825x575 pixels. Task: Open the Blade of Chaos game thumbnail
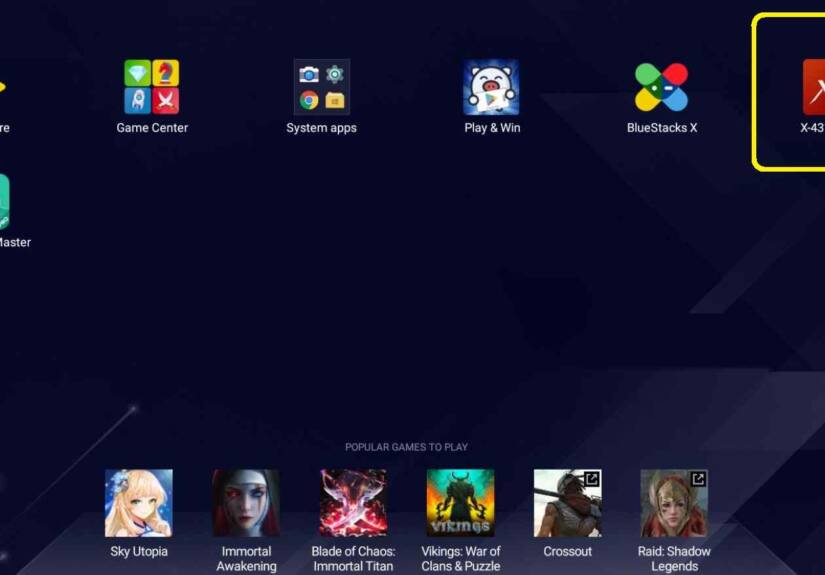tap(353, 503)
